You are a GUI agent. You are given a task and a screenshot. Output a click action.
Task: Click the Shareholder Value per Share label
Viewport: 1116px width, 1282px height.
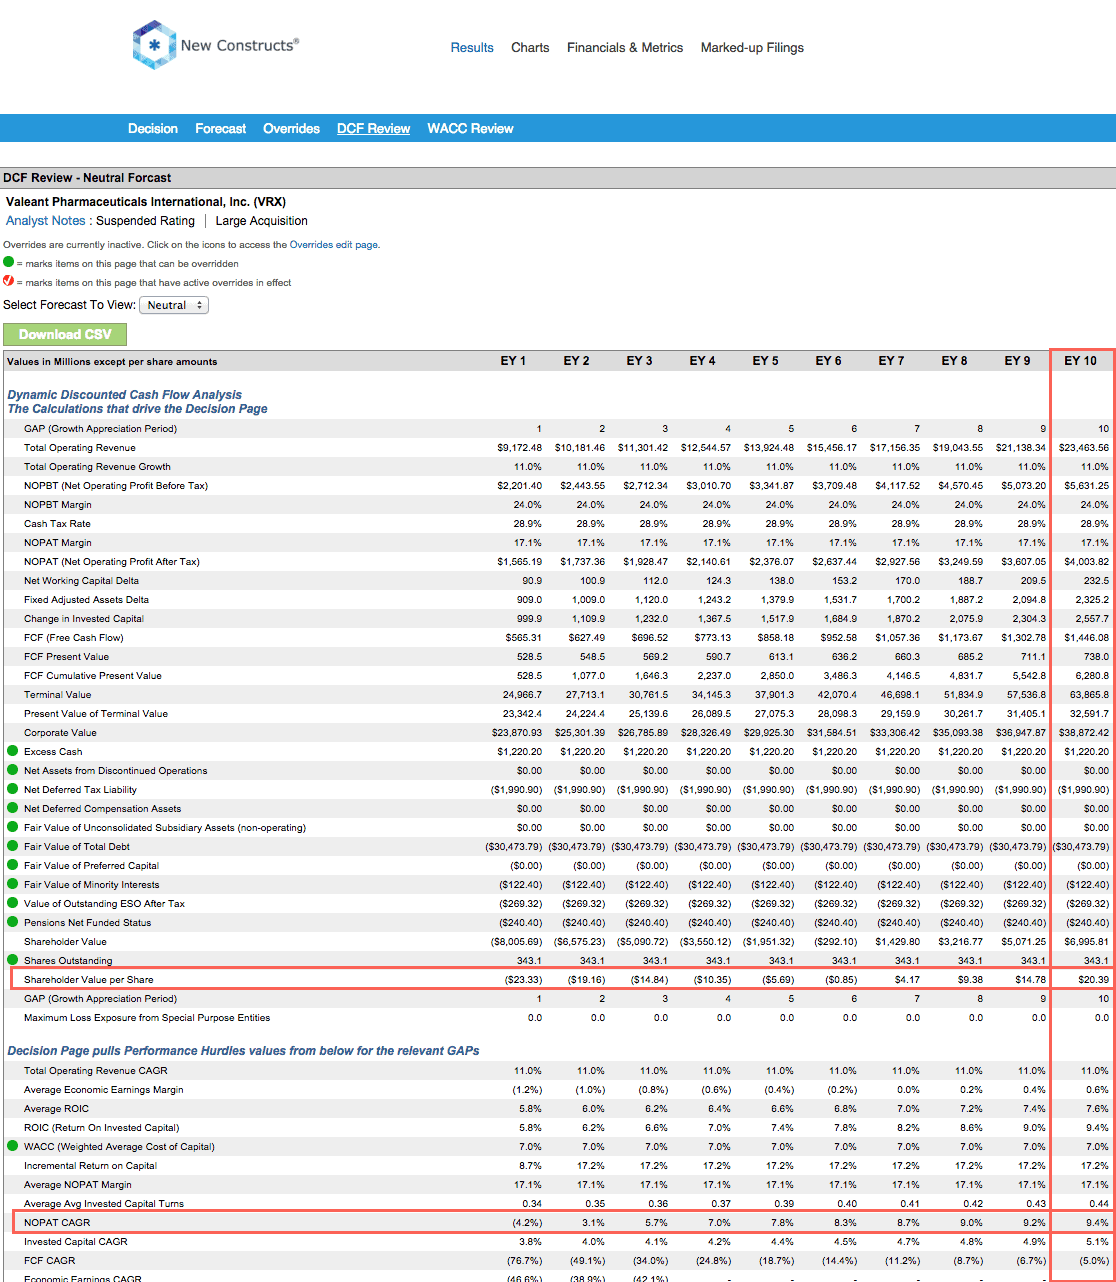[89, 979]
